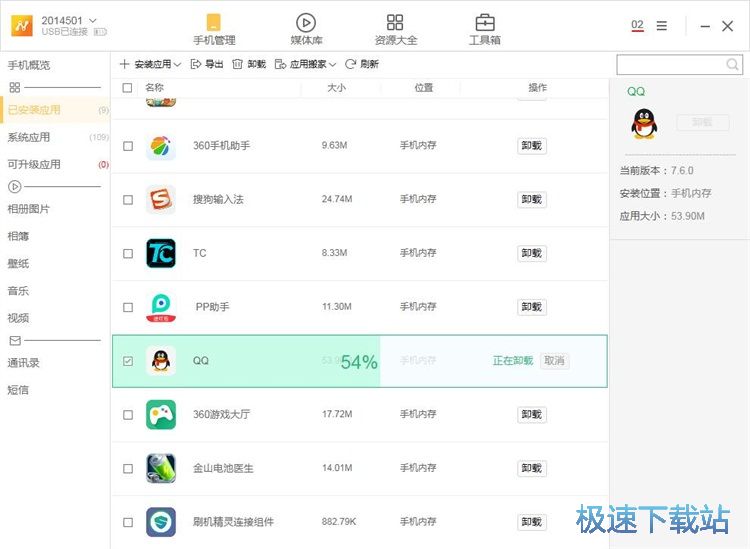Image resolution: width=750 pixels, height=549 pixels.
Task: Click the search input field
Action: (670, 65)
